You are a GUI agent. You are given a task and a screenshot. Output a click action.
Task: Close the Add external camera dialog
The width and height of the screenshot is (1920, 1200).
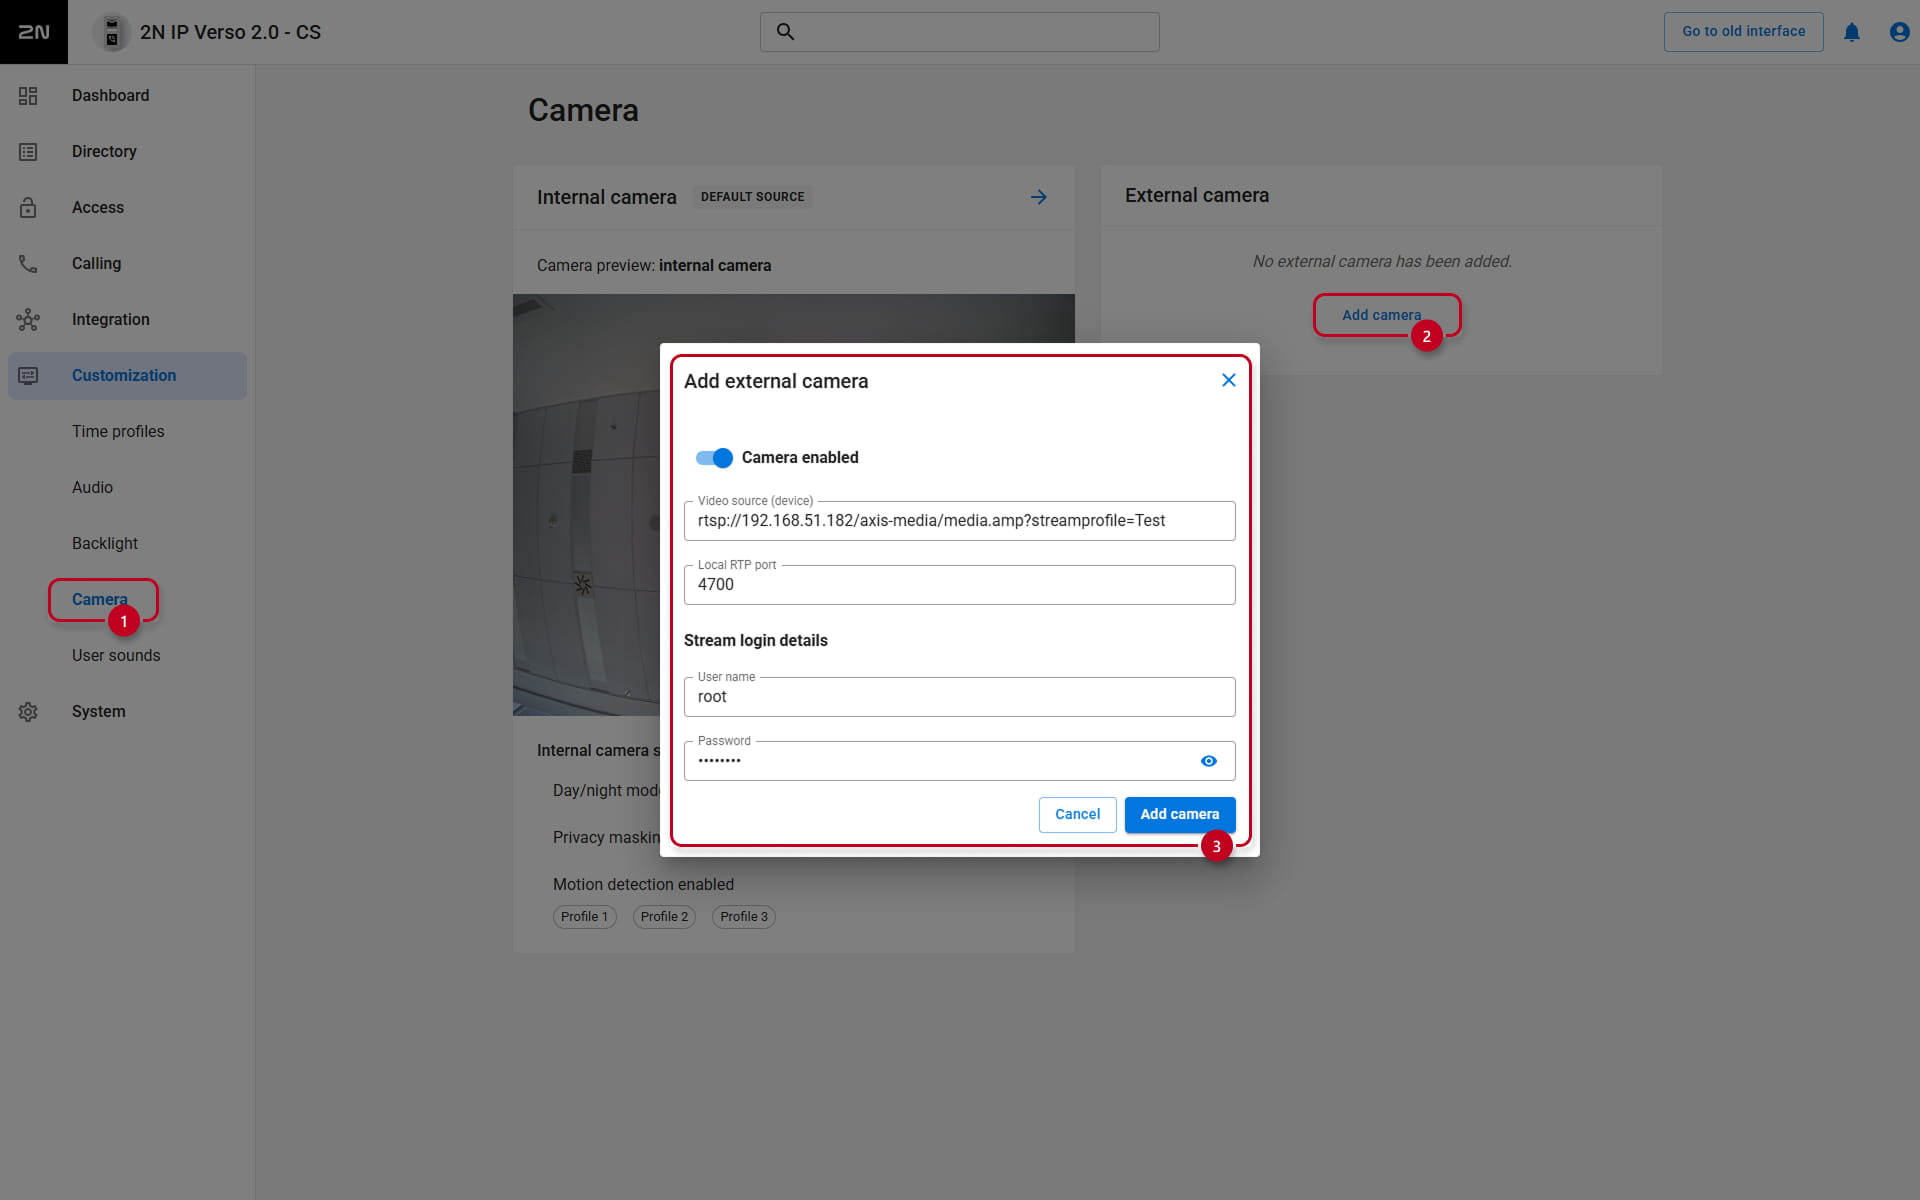[1229, 380]
